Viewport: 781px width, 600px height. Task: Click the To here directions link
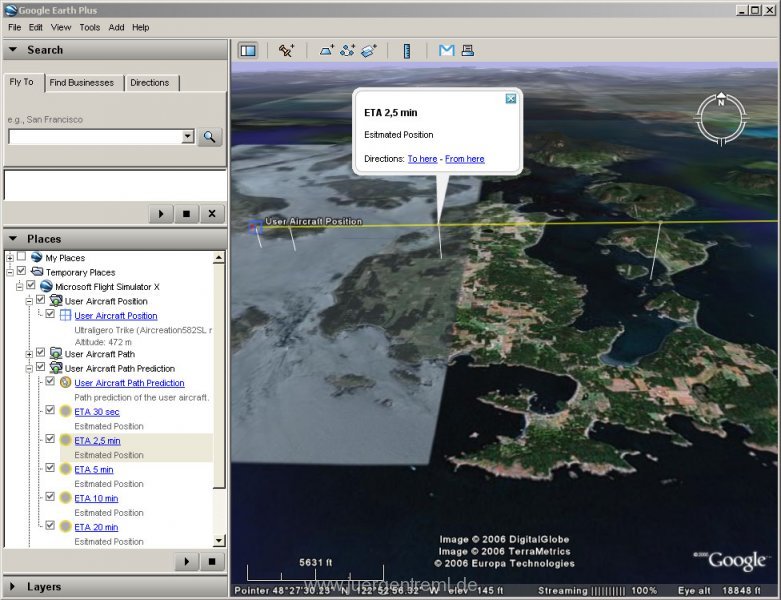coord(422,159)
